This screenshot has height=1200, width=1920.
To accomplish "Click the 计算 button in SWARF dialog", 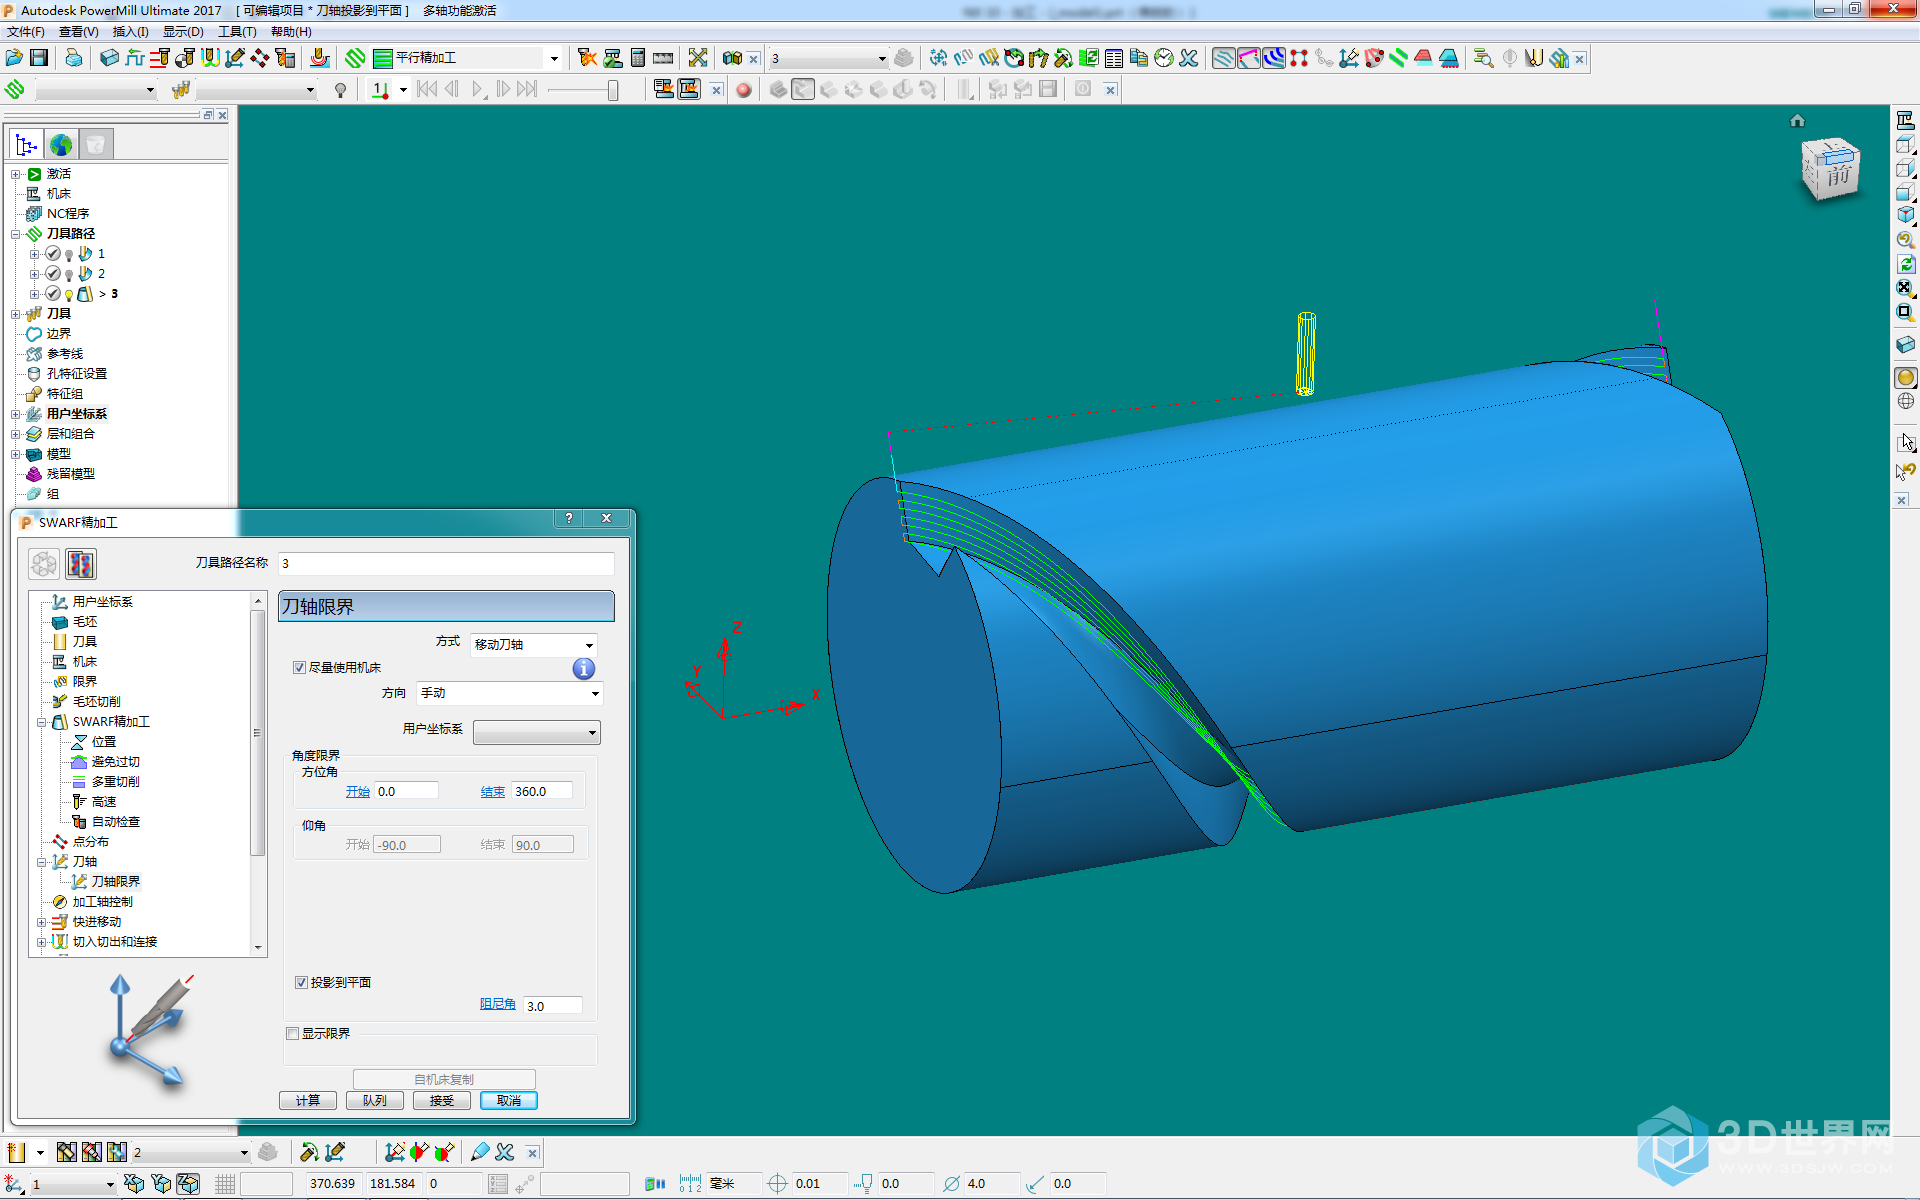I will click(308, 1100).
